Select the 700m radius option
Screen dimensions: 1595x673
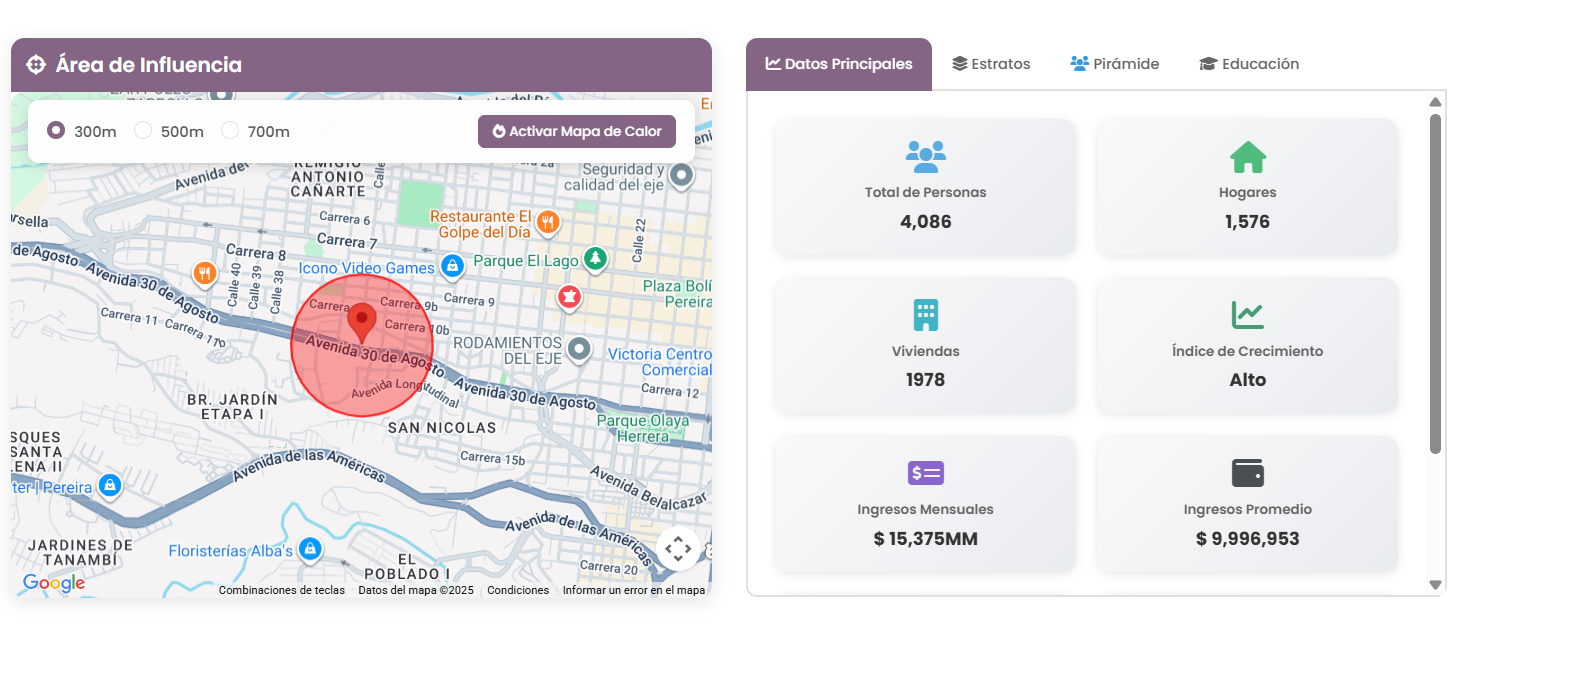tap(230, 131)
